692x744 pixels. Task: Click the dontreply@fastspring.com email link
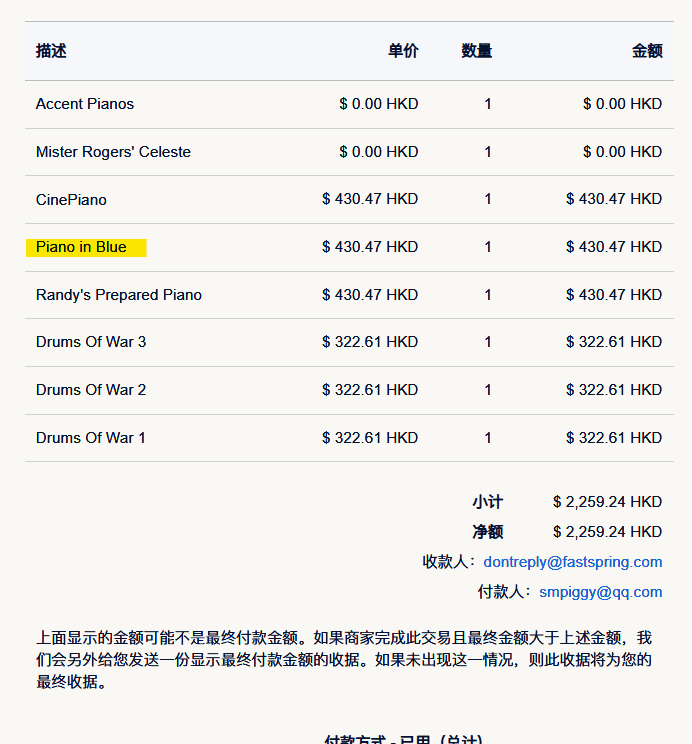tap(572, 562)
